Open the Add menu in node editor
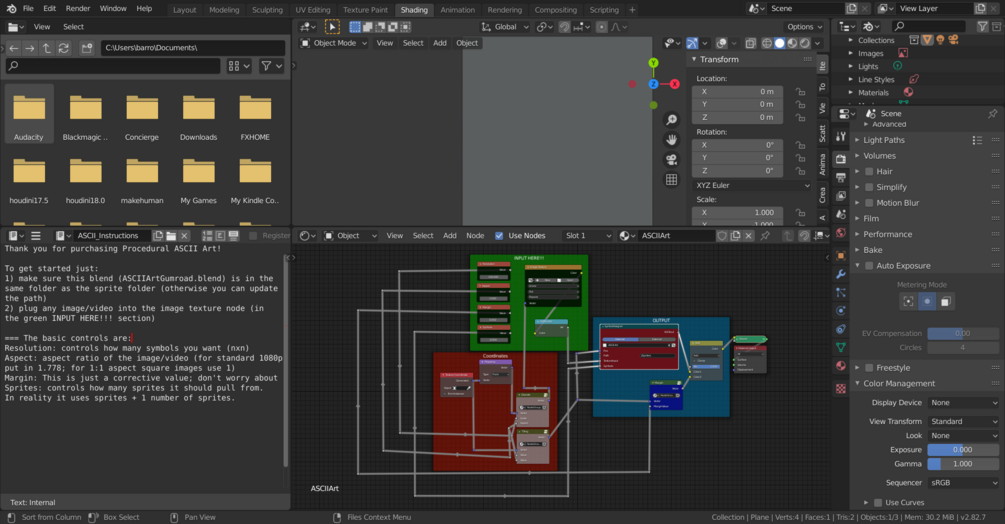The height and width of the screenshot is (524, 1005). 450,236
